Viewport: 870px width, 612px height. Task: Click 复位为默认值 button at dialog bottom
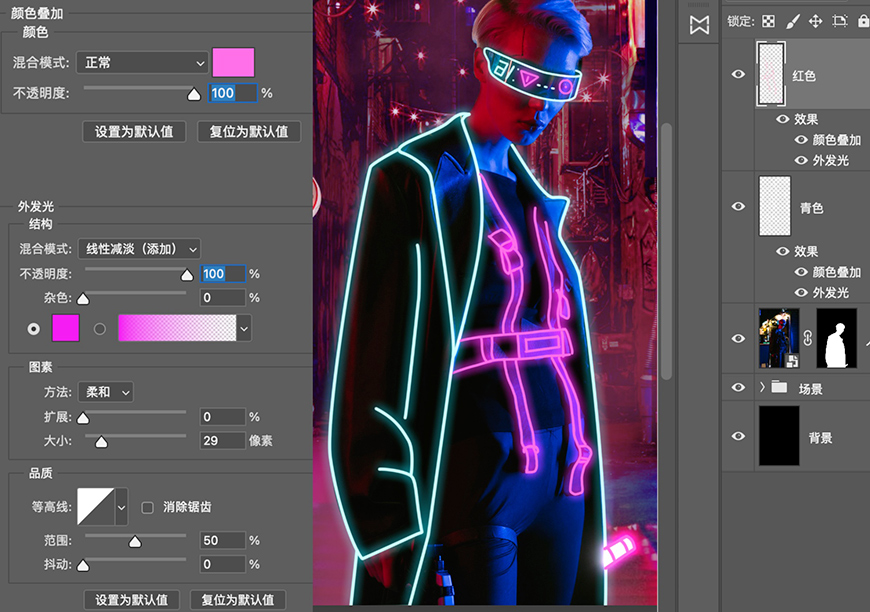pyautogui.click(x=237, y=600)
